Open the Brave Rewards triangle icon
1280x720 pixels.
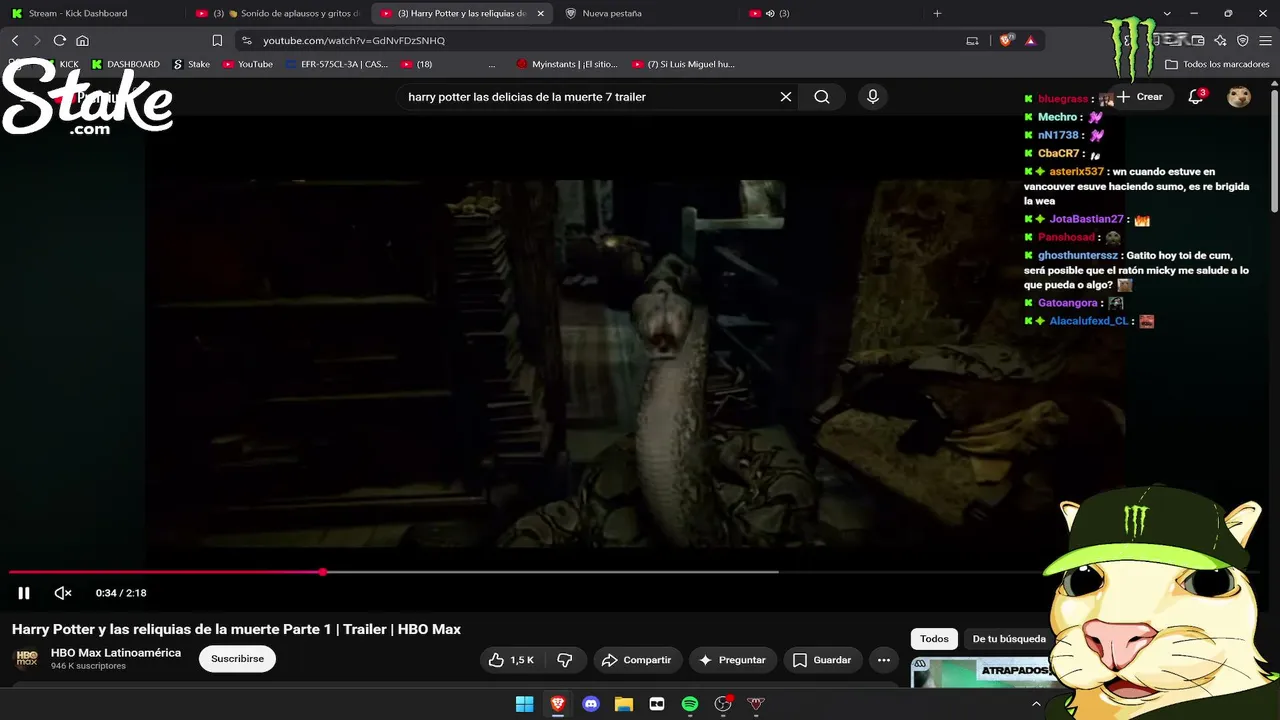pyautogui.click(x=1030, y=41)
